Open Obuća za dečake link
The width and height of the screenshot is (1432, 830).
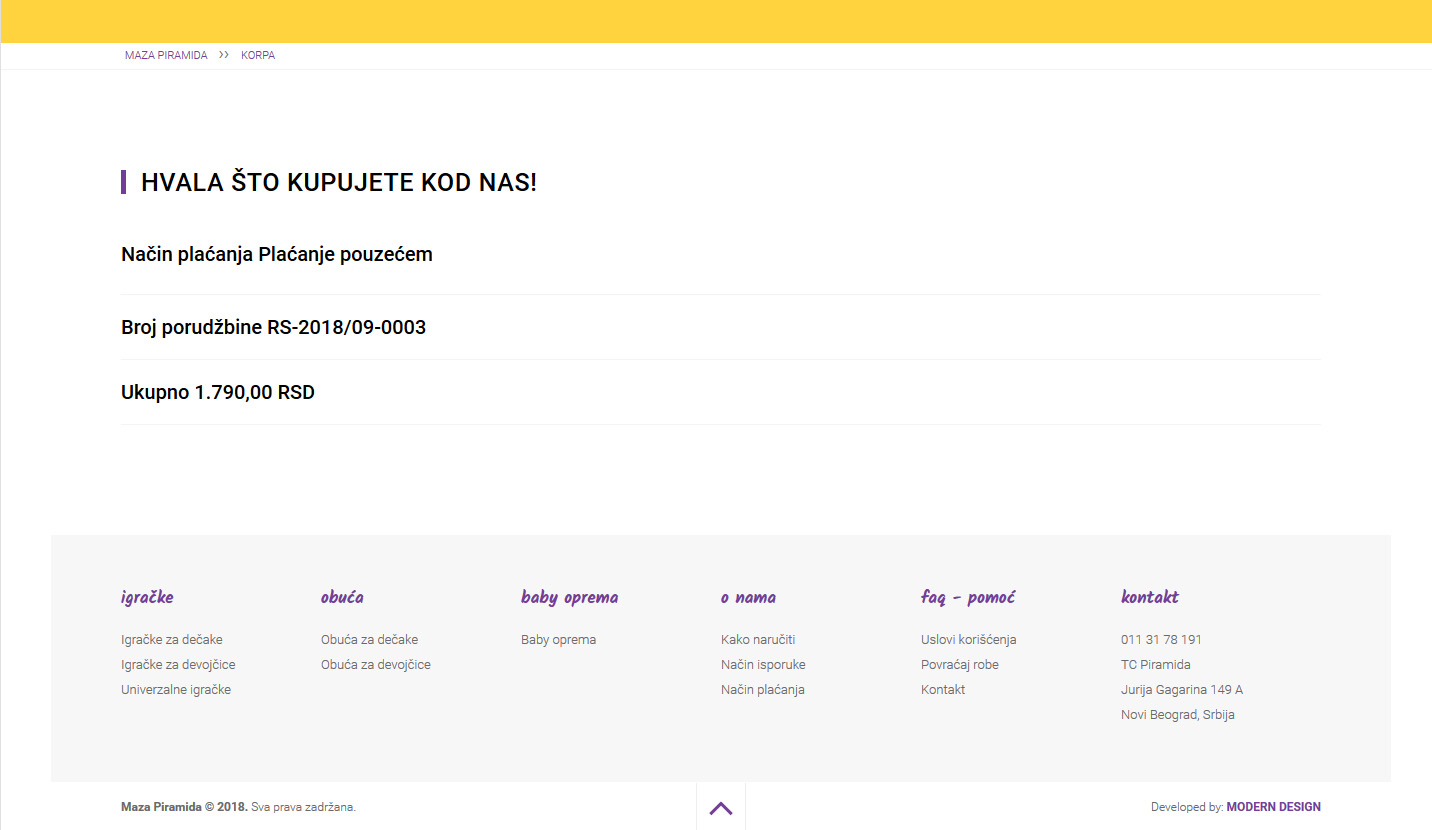point(369,640)
